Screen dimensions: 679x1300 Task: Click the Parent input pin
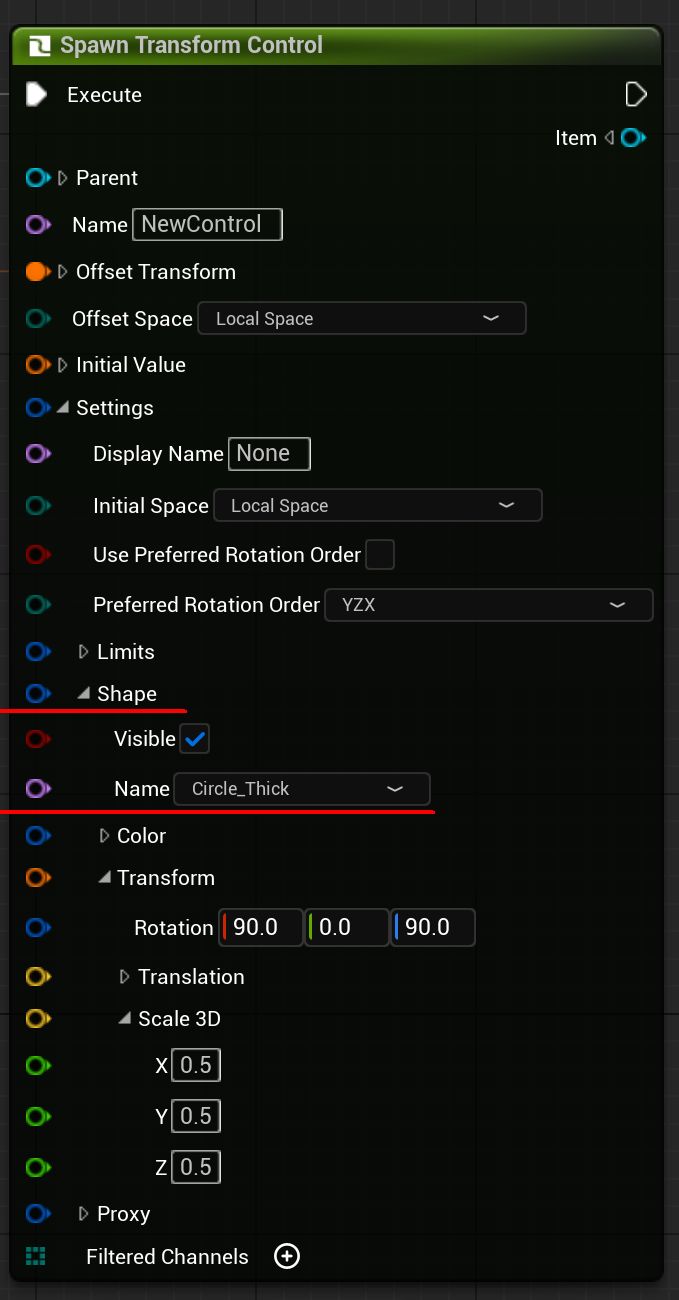[x=38, y=178]
